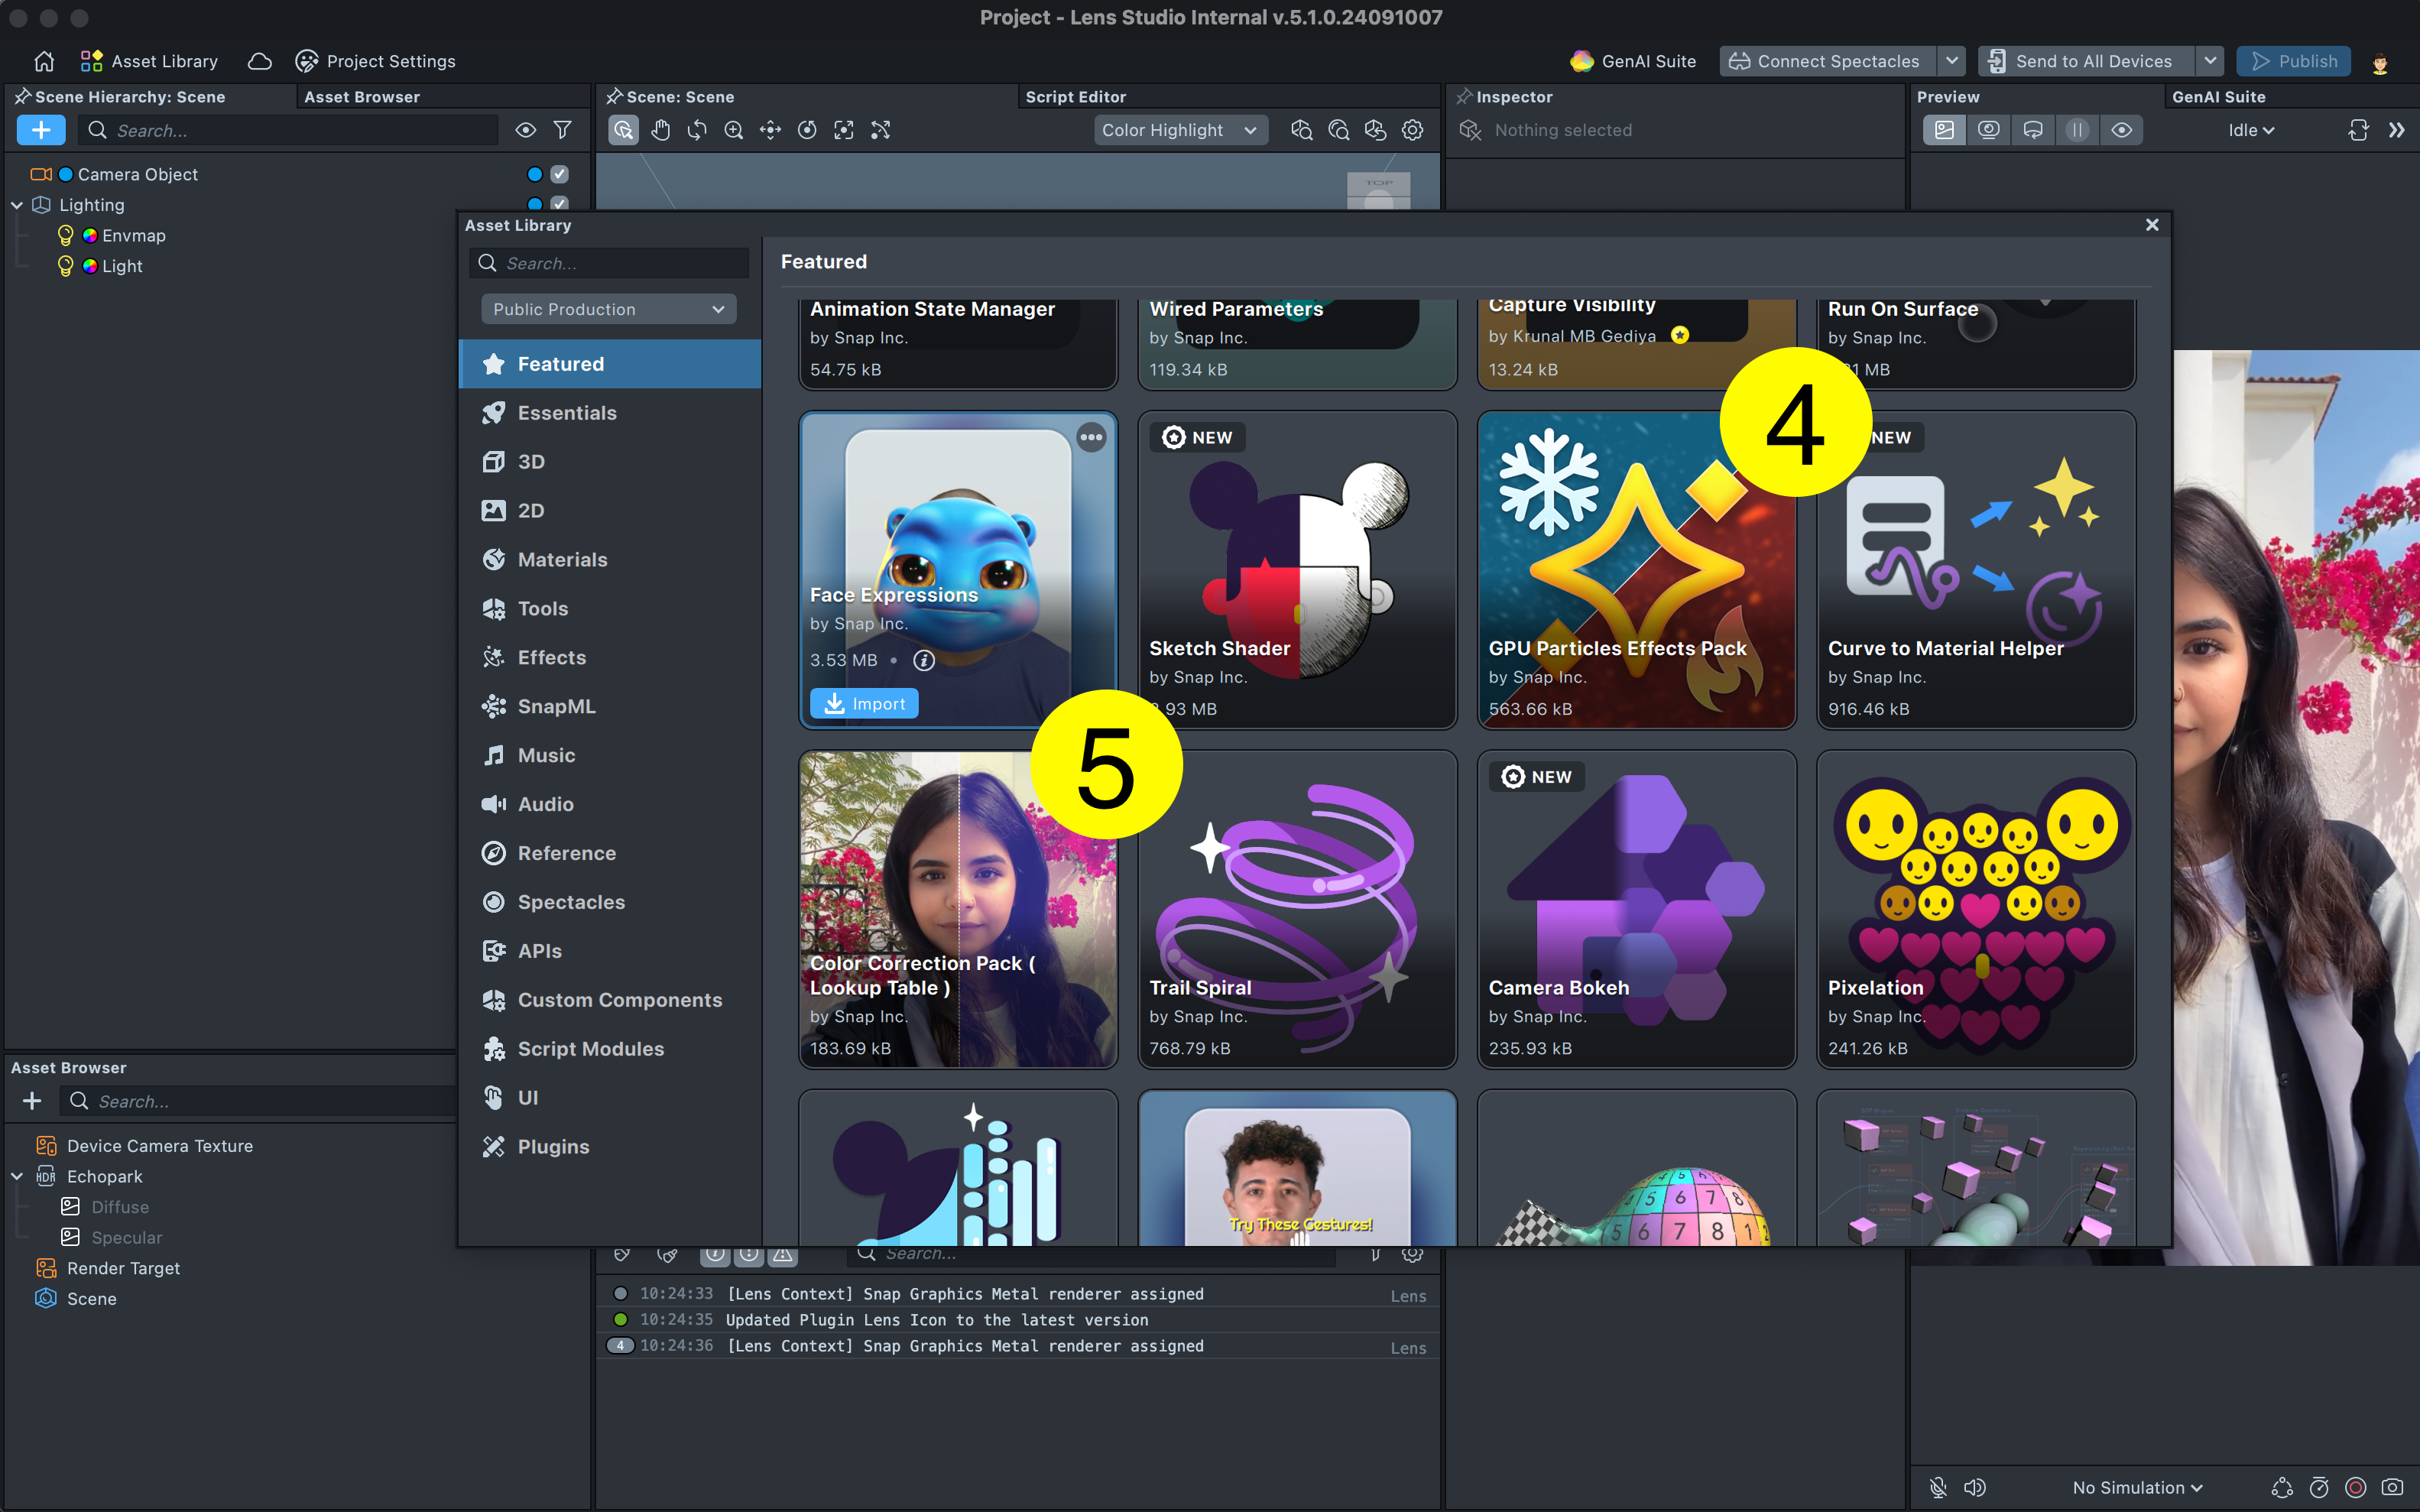The image size is (2420, 1512).
Task: Click the Home icon in top toolbar
Action: (x=44, y=61)
